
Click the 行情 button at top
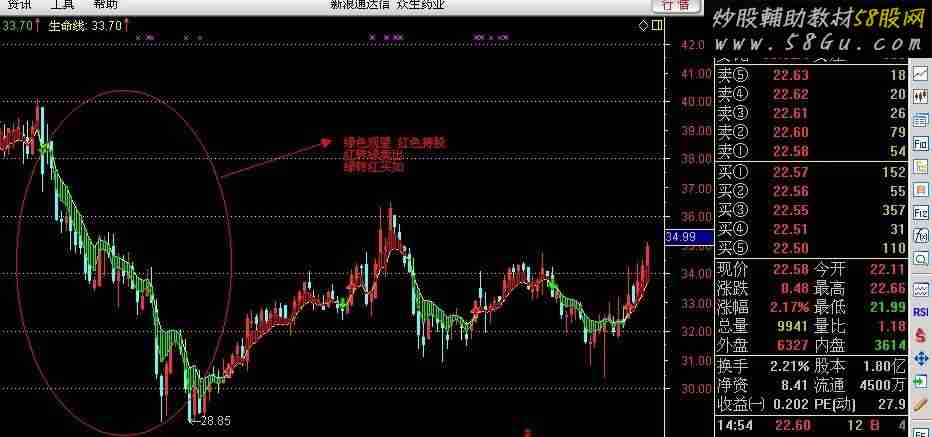[x=676, y=5]
